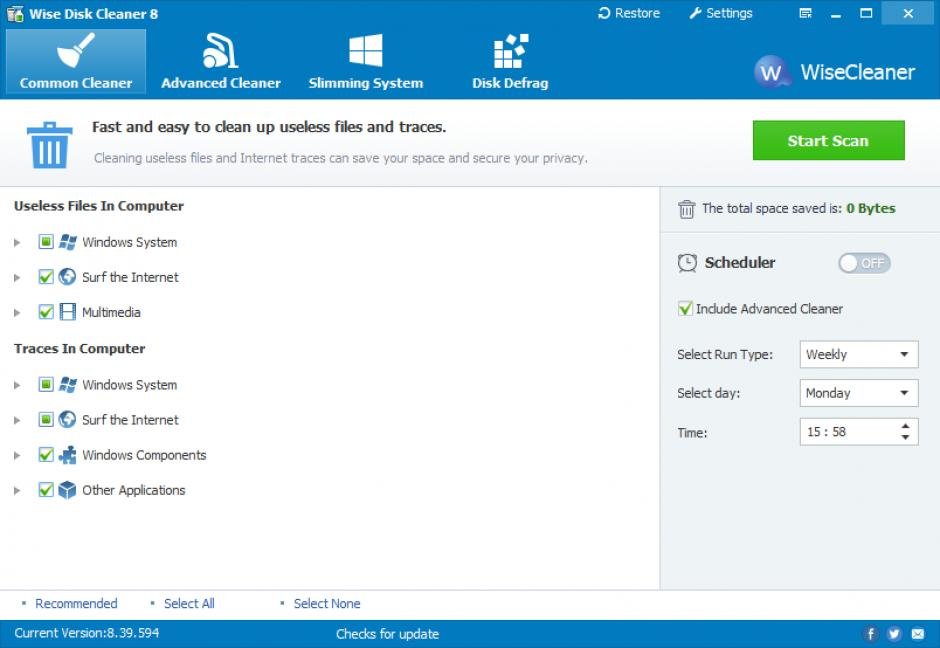This screenshot has height=648, width=940.
Task: Click the Multimedia film strip icon
Action: tap(68, 312)
